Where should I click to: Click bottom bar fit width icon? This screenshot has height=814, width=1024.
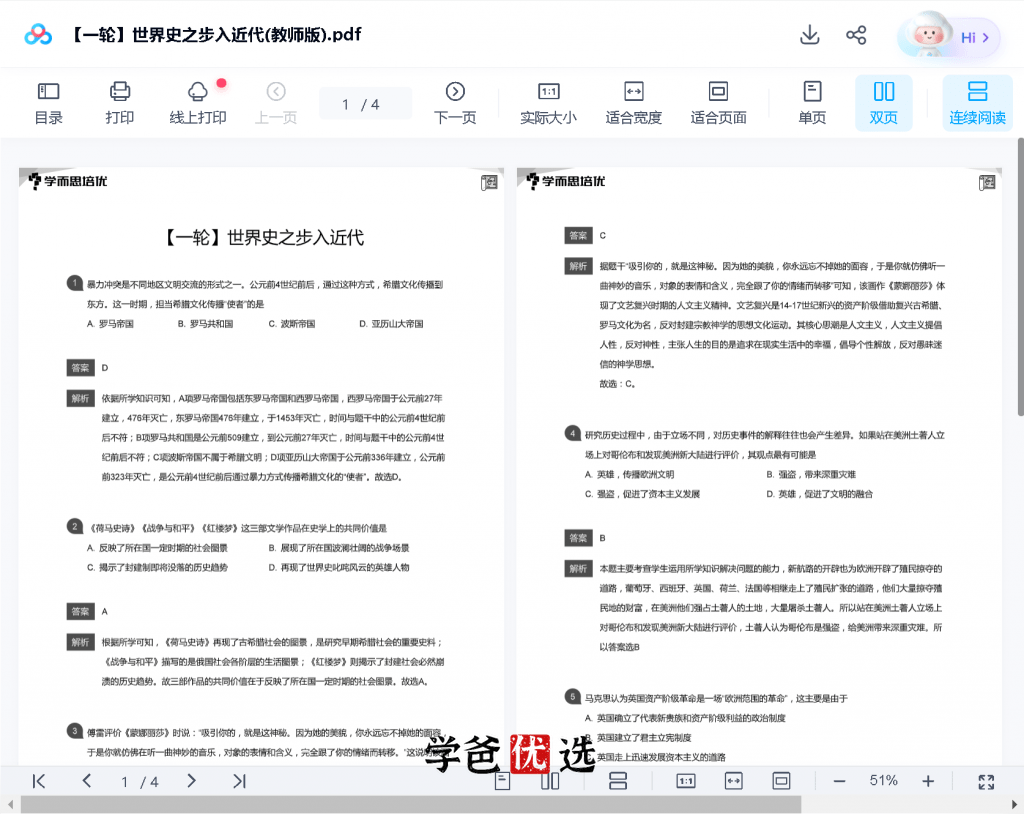[x=733, y=781]
